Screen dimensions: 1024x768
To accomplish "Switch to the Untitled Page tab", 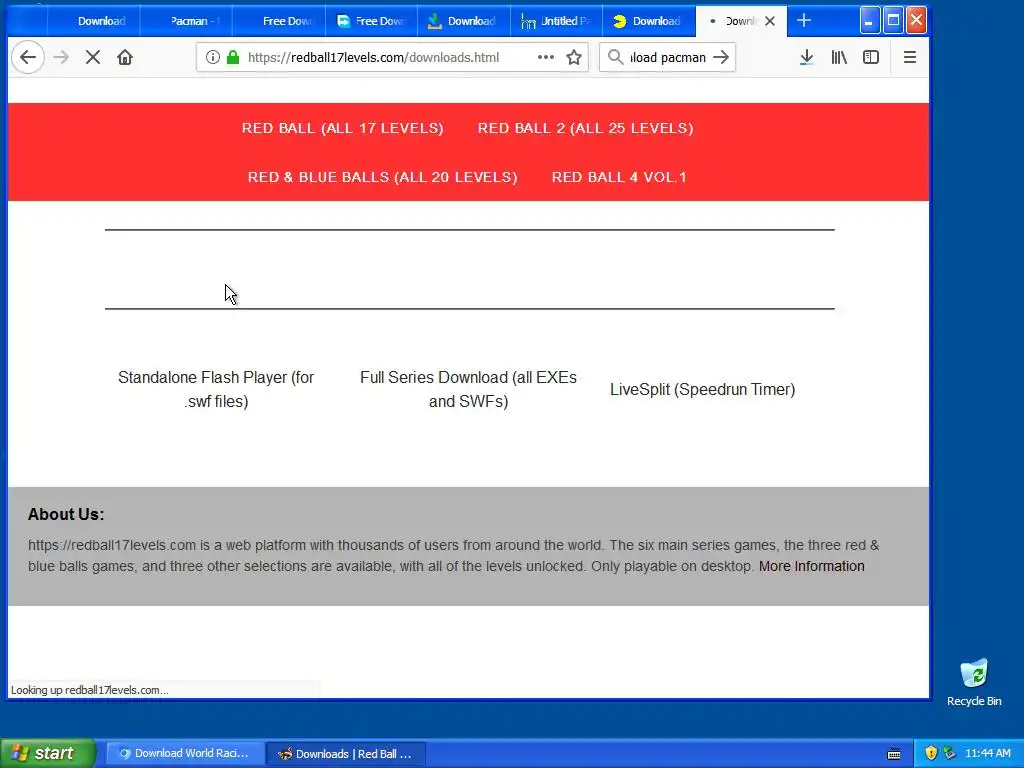I will click(x=556, y=21).
